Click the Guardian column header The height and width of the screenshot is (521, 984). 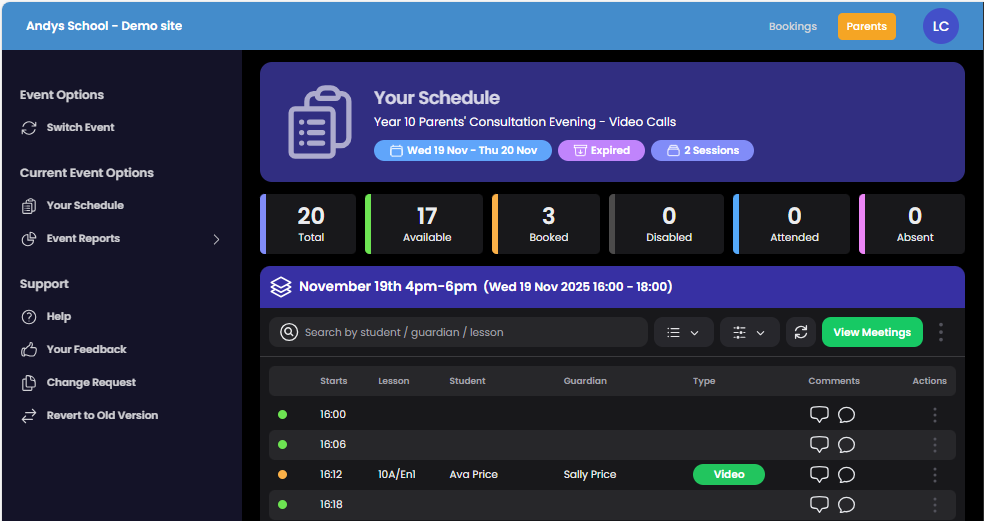(x=585, y=381)
